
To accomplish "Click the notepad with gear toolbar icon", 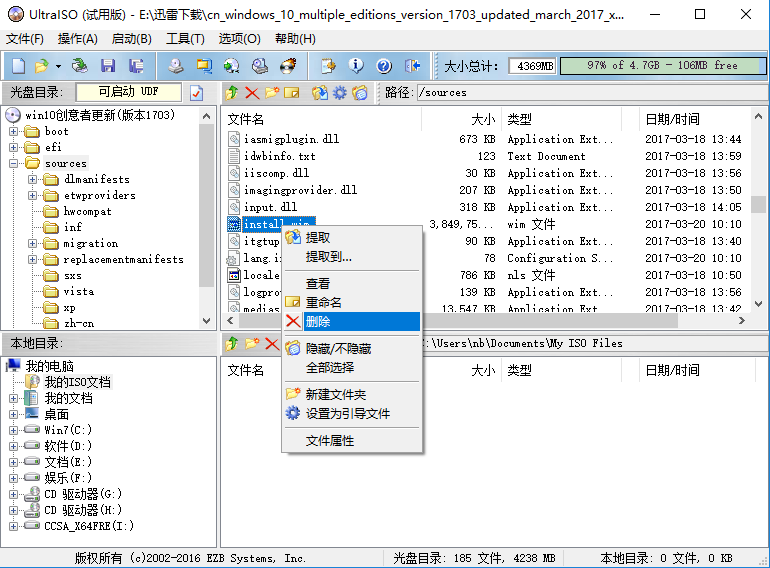I will coord(328,66).
